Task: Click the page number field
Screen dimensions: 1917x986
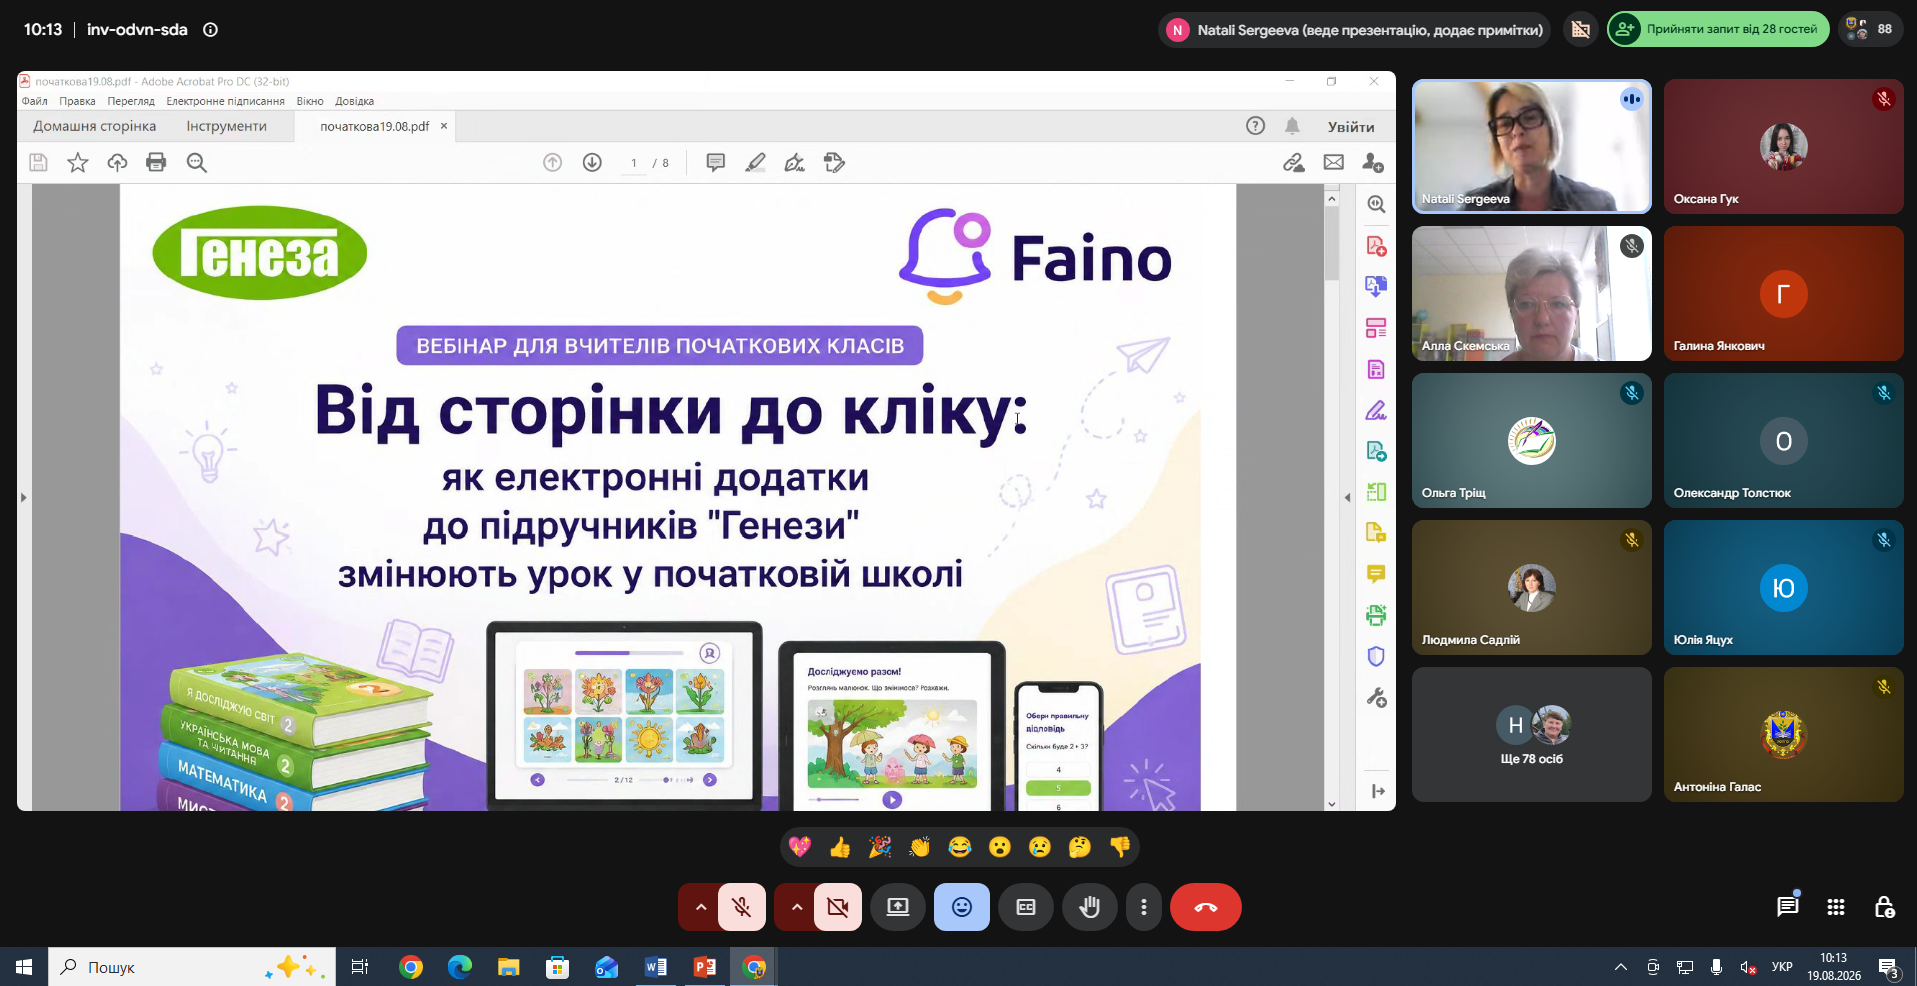Action: [x=634, y=163]
